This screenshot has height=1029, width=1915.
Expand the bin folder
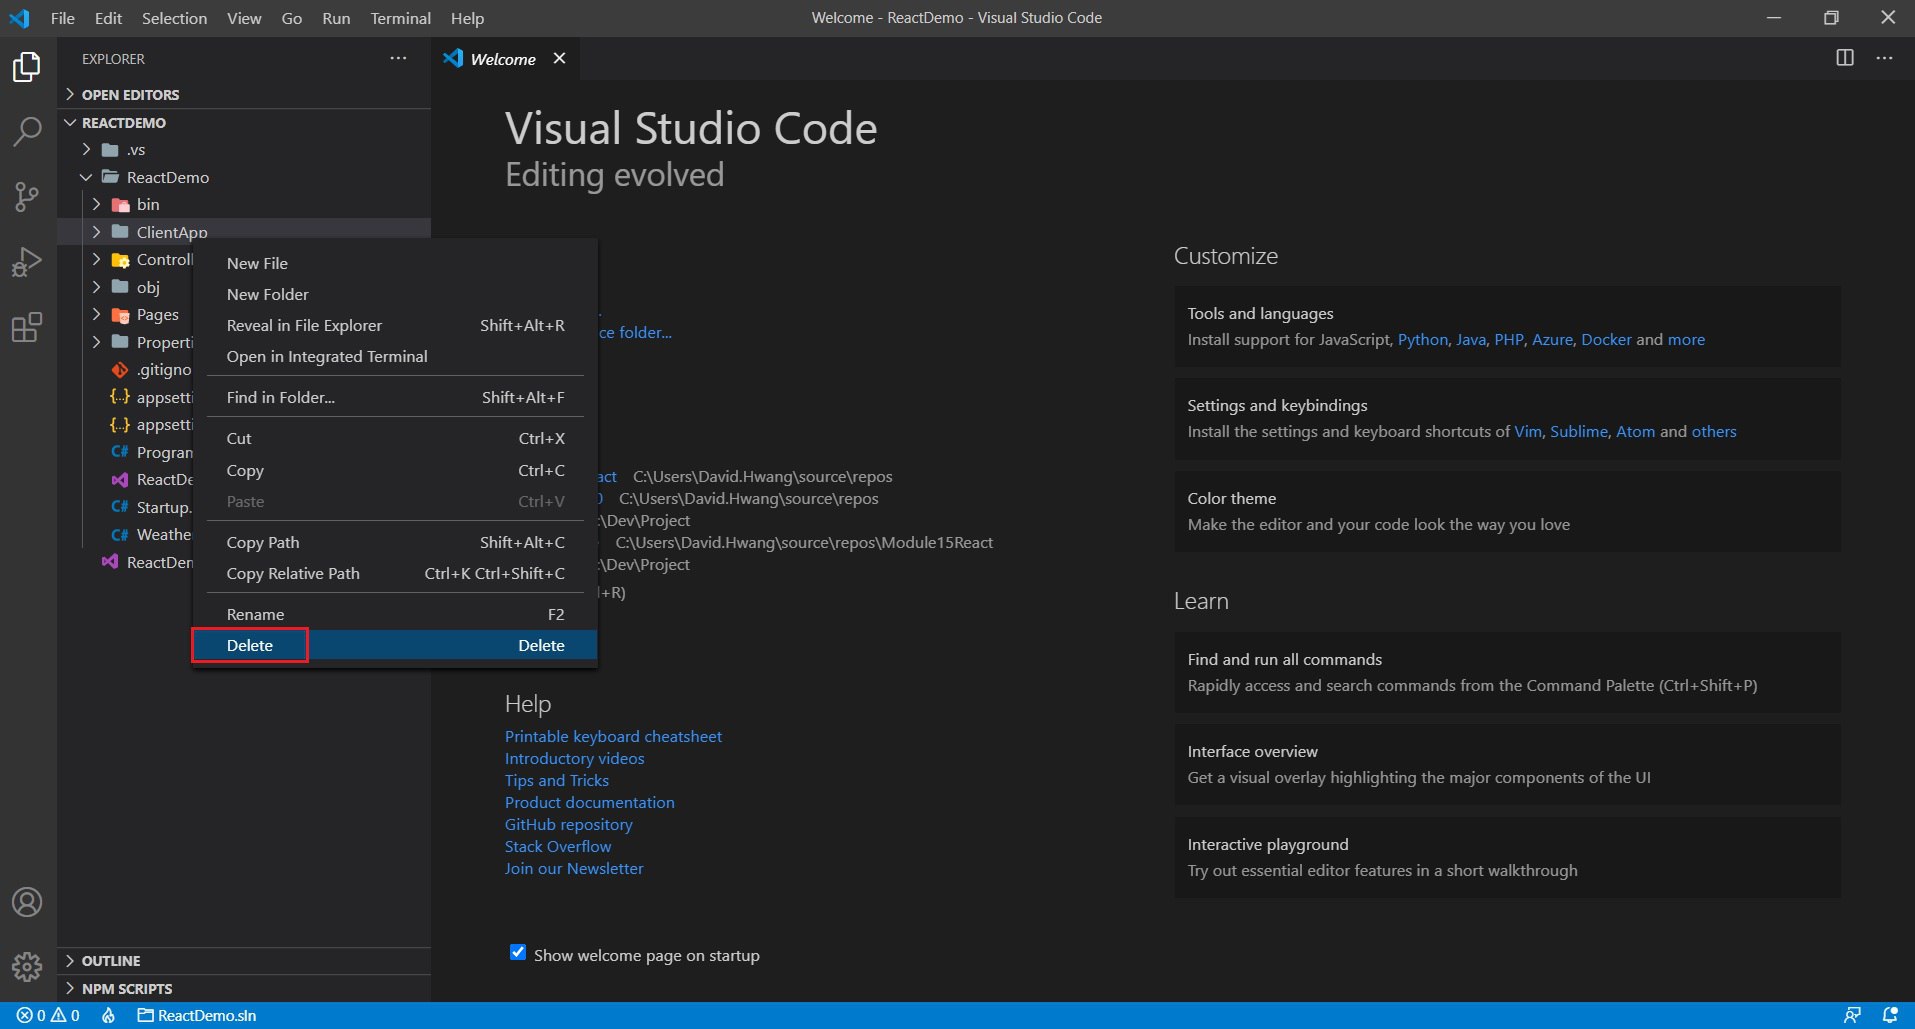tap(244, 204)
